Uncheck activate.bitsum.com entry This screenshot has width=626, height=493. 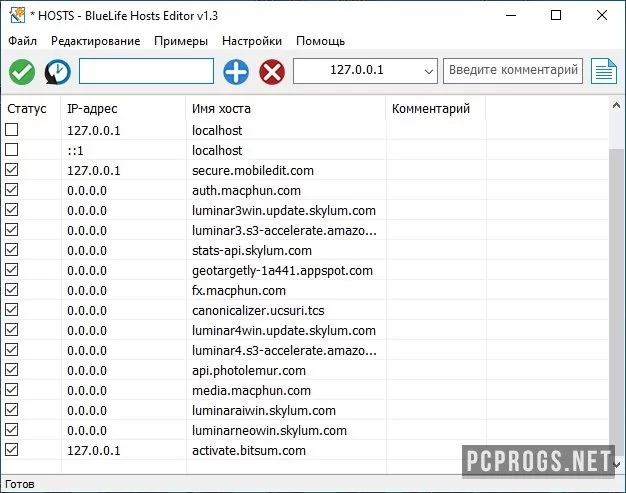click(12, 449)
